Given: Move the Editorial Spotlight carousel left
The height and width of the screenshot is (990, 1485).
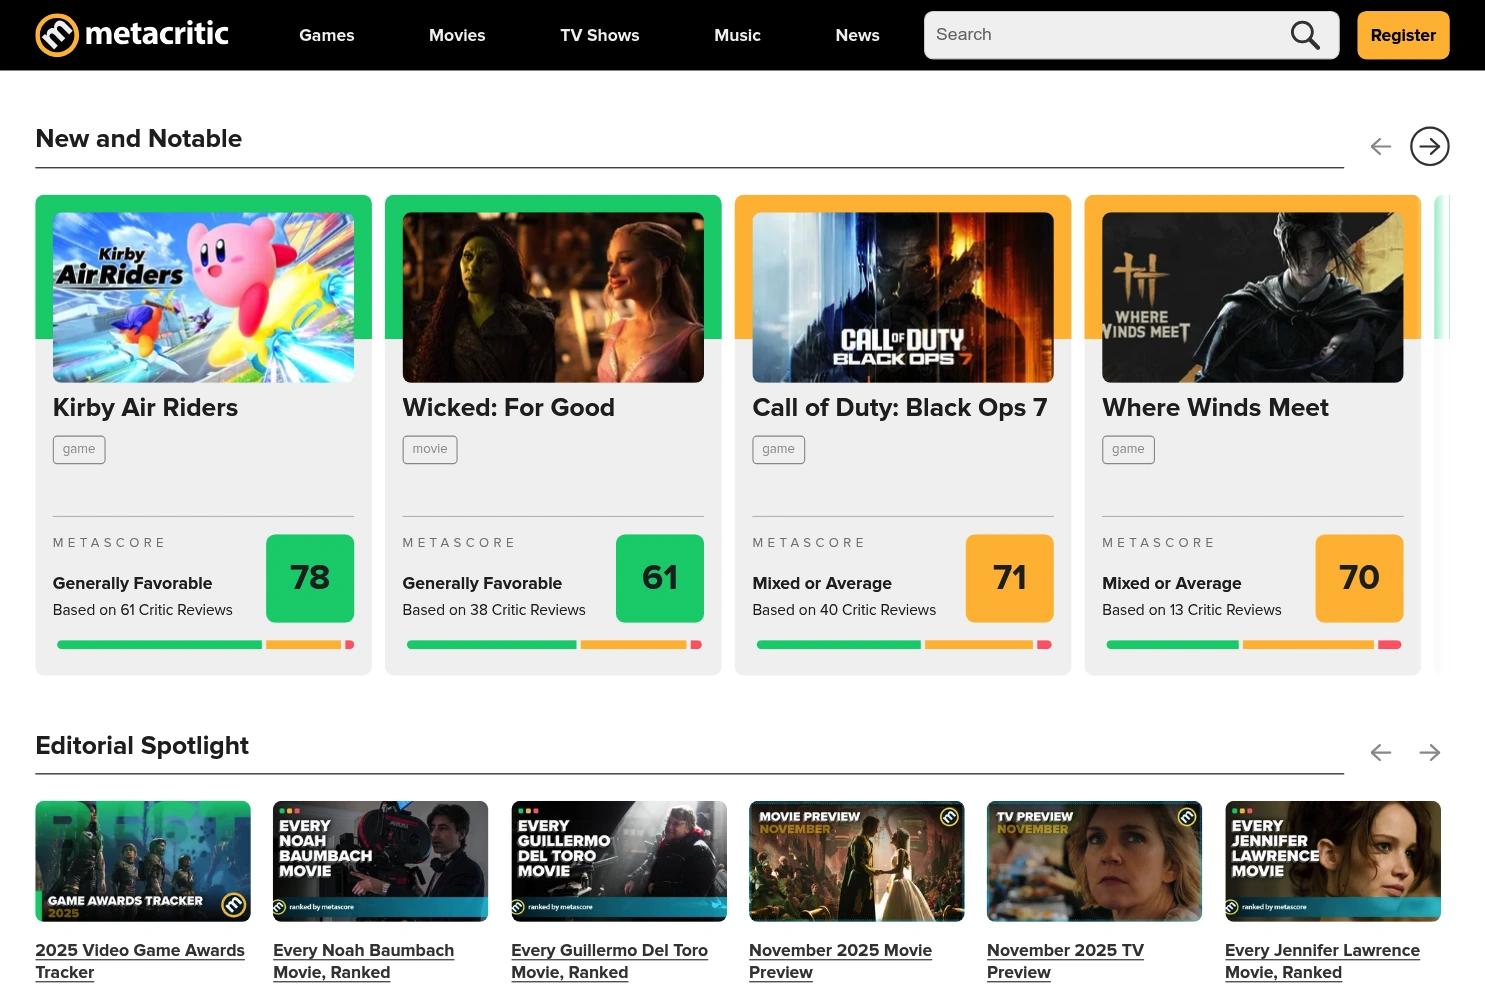Looking at the screenshot, I should [1380, 752].
